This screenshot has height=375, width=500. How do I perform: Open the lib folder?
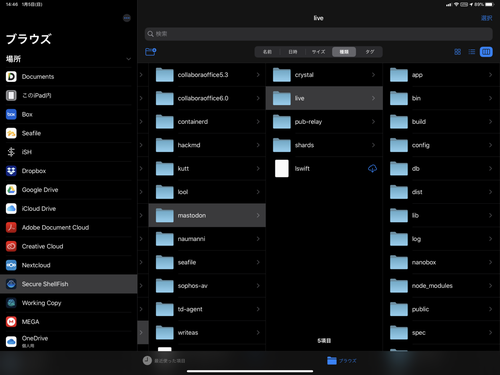[x=442, y=215]
